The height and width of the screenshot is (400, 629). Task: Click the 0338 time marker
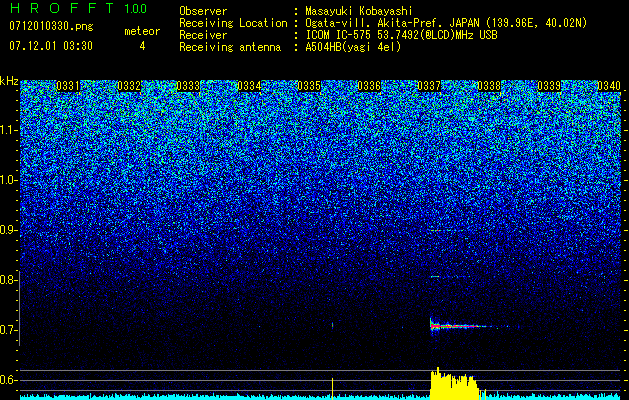[489, 86]
